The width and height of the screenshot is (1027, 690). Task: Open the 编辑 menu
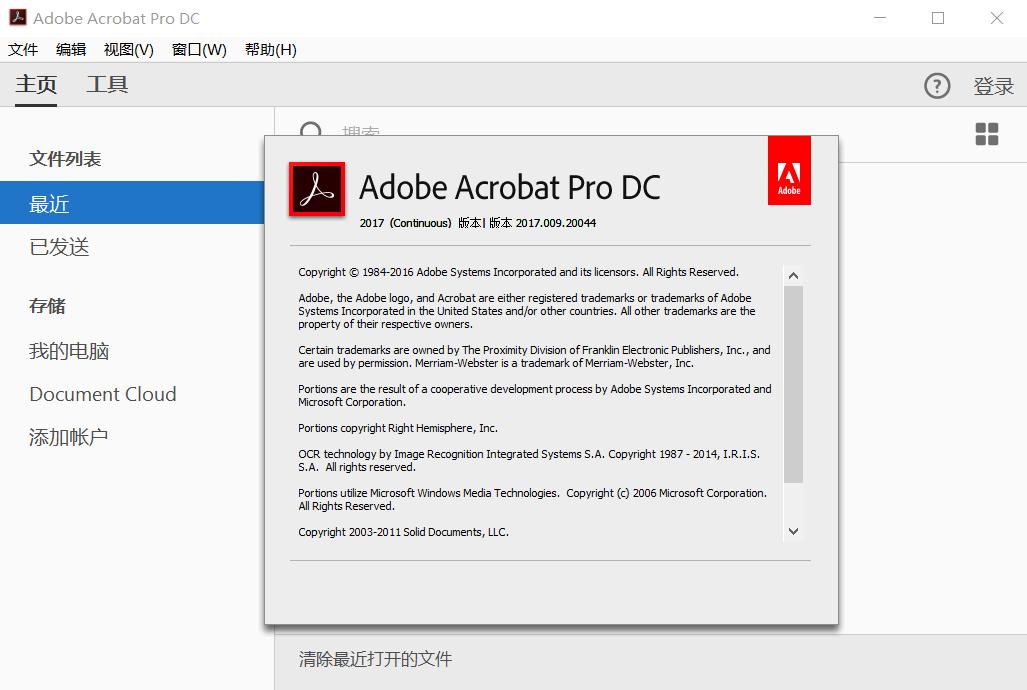[x=71, y=50]
